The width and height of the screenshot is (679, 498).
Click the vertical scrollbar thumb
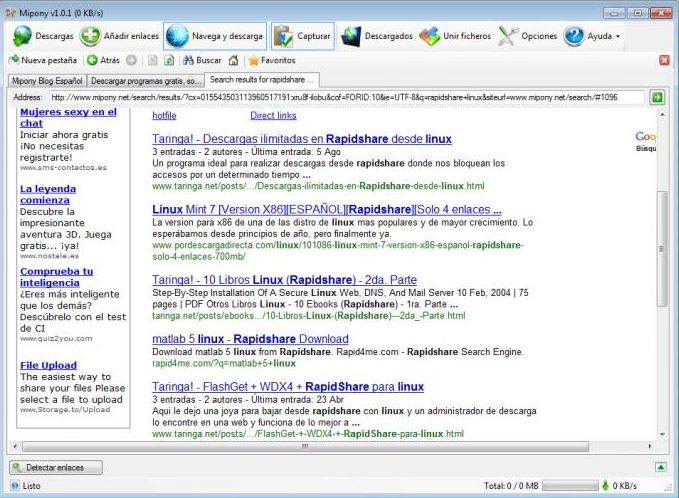coord(662,249)
